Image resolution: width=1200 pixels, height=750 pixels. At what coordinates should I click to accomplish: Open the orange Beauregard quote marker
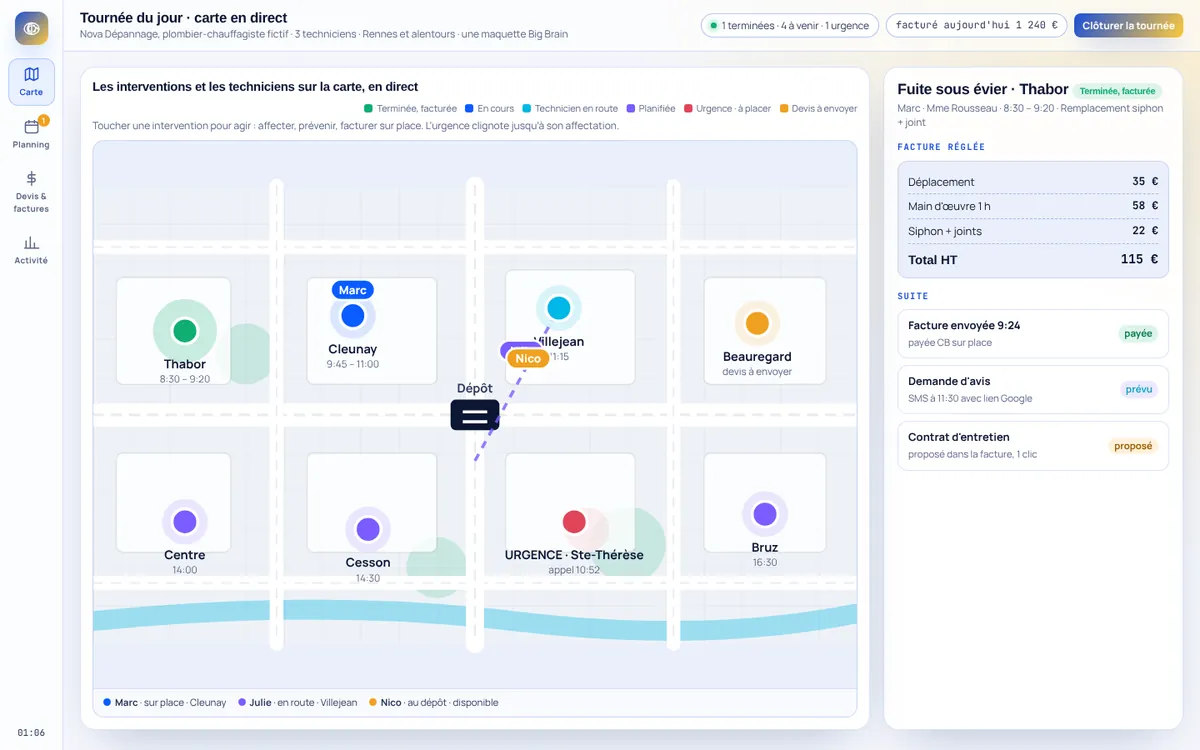pos(757,324)
